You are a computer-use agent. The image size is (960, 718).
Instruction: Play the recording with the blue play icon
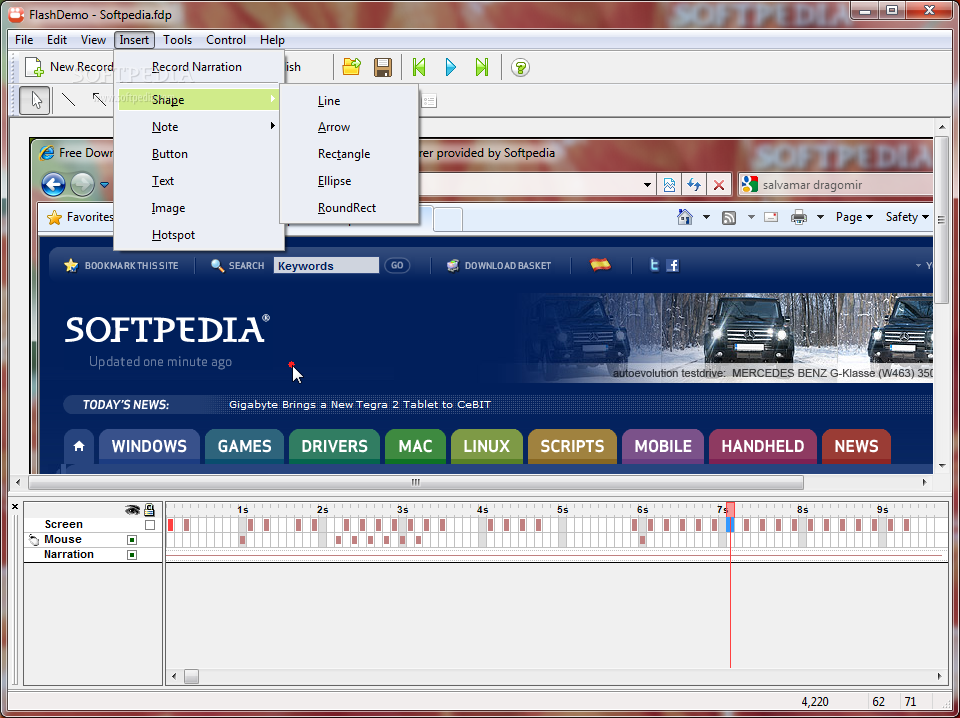coord(451,67)
